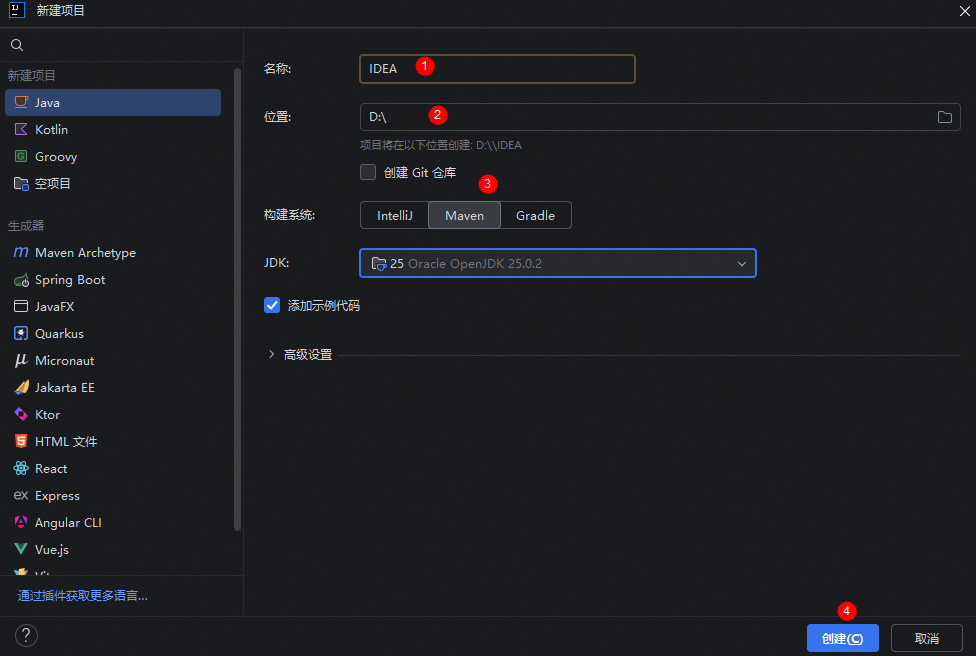This screenshot has width=976, height=656.
Task: Click the JDK folder icon in dropdown
Action: click(378, 263)
